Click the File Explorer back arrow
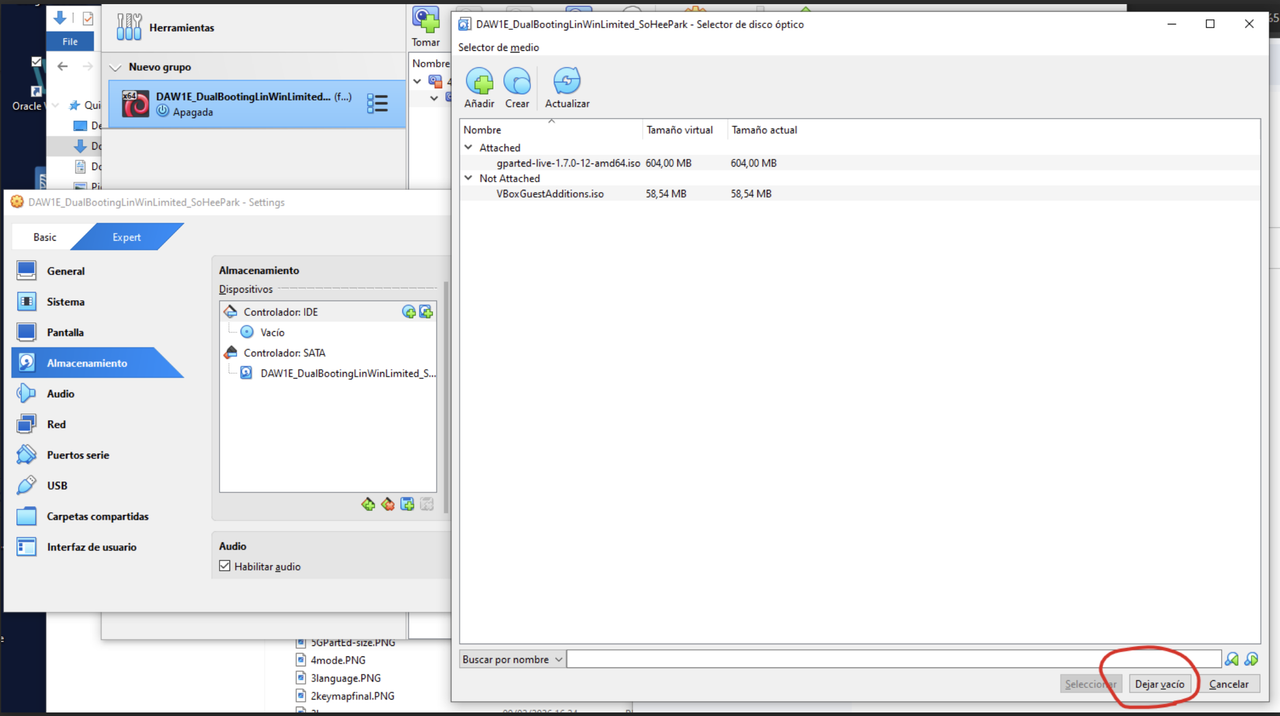 (63, 67)
